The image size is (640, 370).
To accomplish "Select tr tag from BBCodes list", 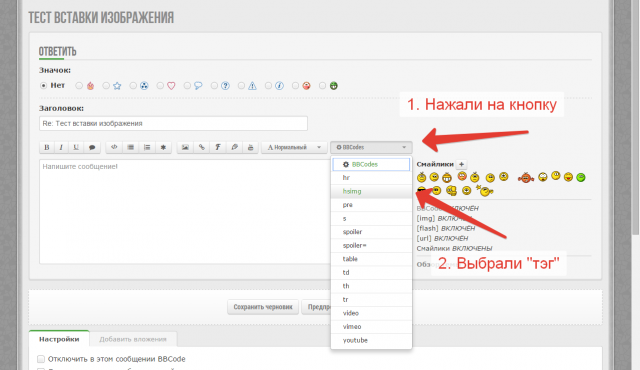I will 371,299.
